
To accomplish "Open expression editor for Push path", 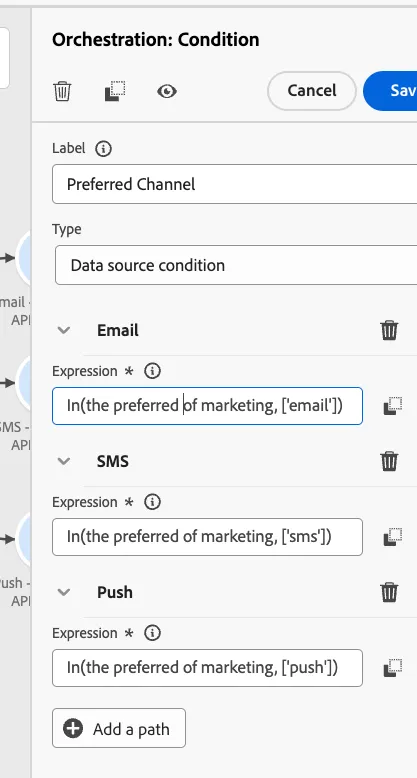I will [393, 668].
